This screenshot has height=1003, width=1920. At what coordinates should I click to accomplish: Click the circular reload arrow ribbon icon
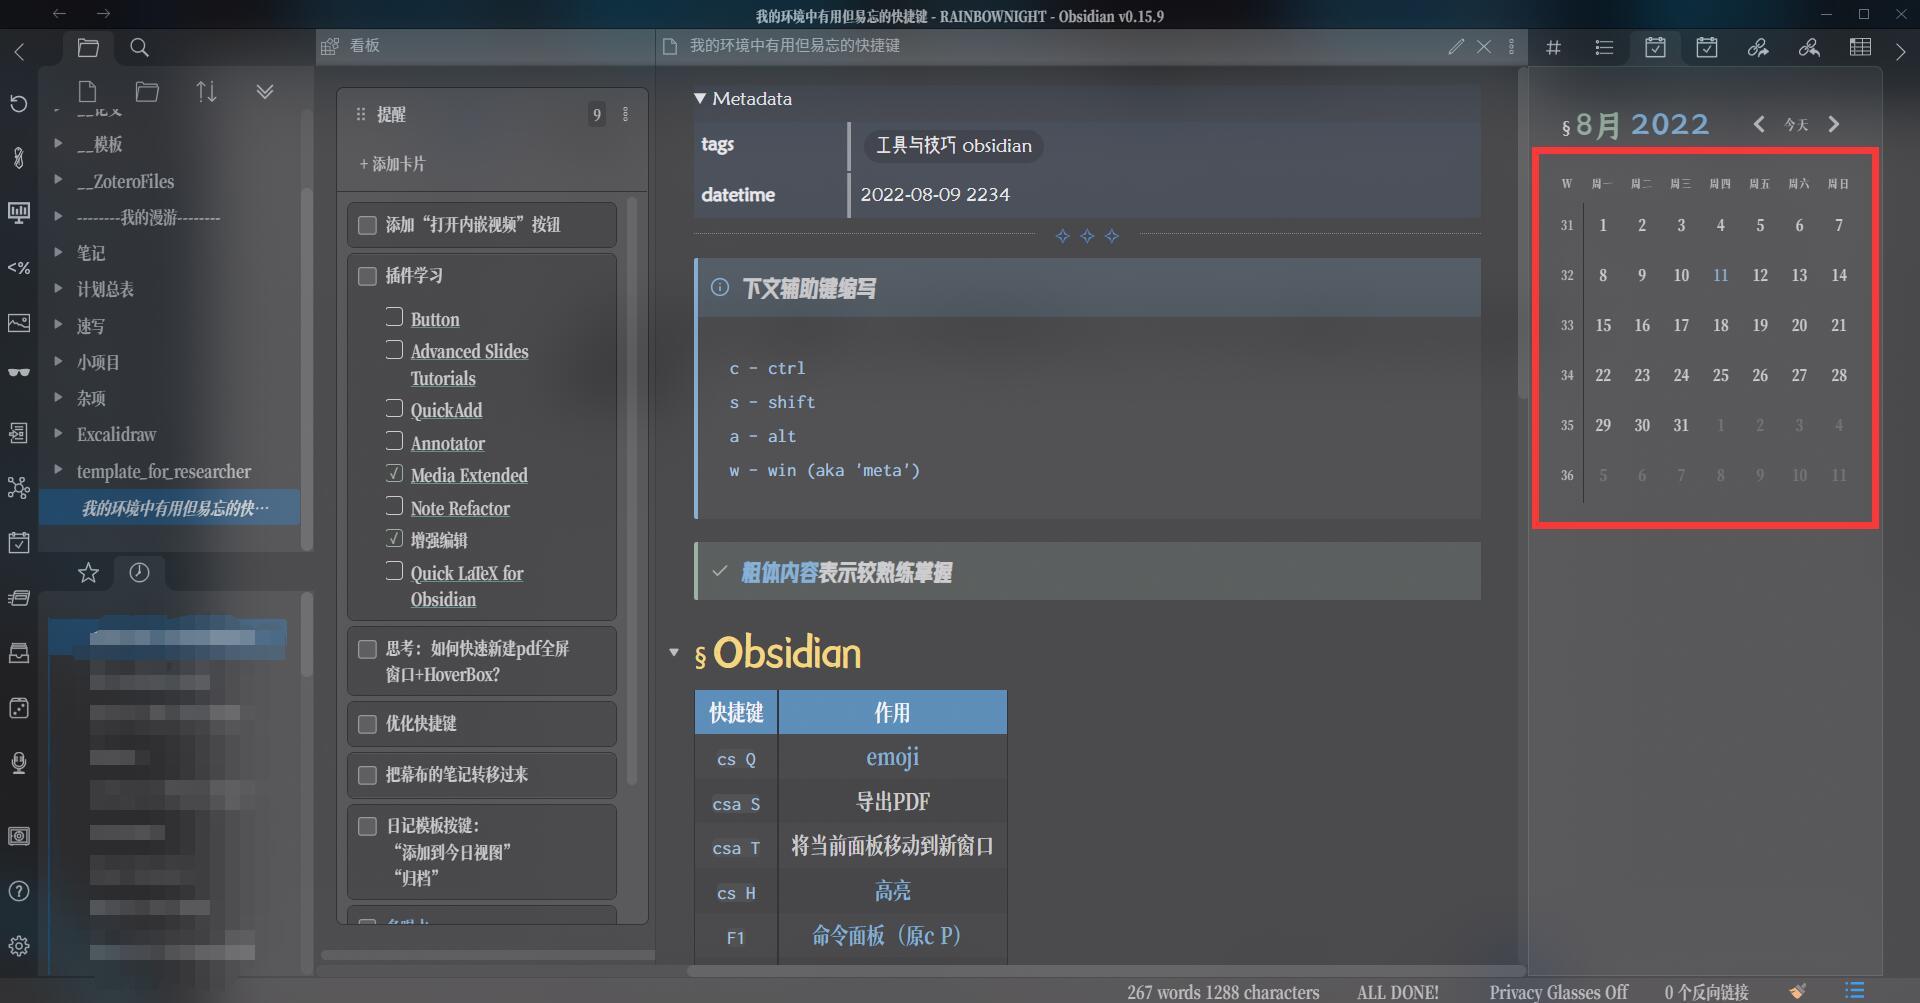pos(19,103)
